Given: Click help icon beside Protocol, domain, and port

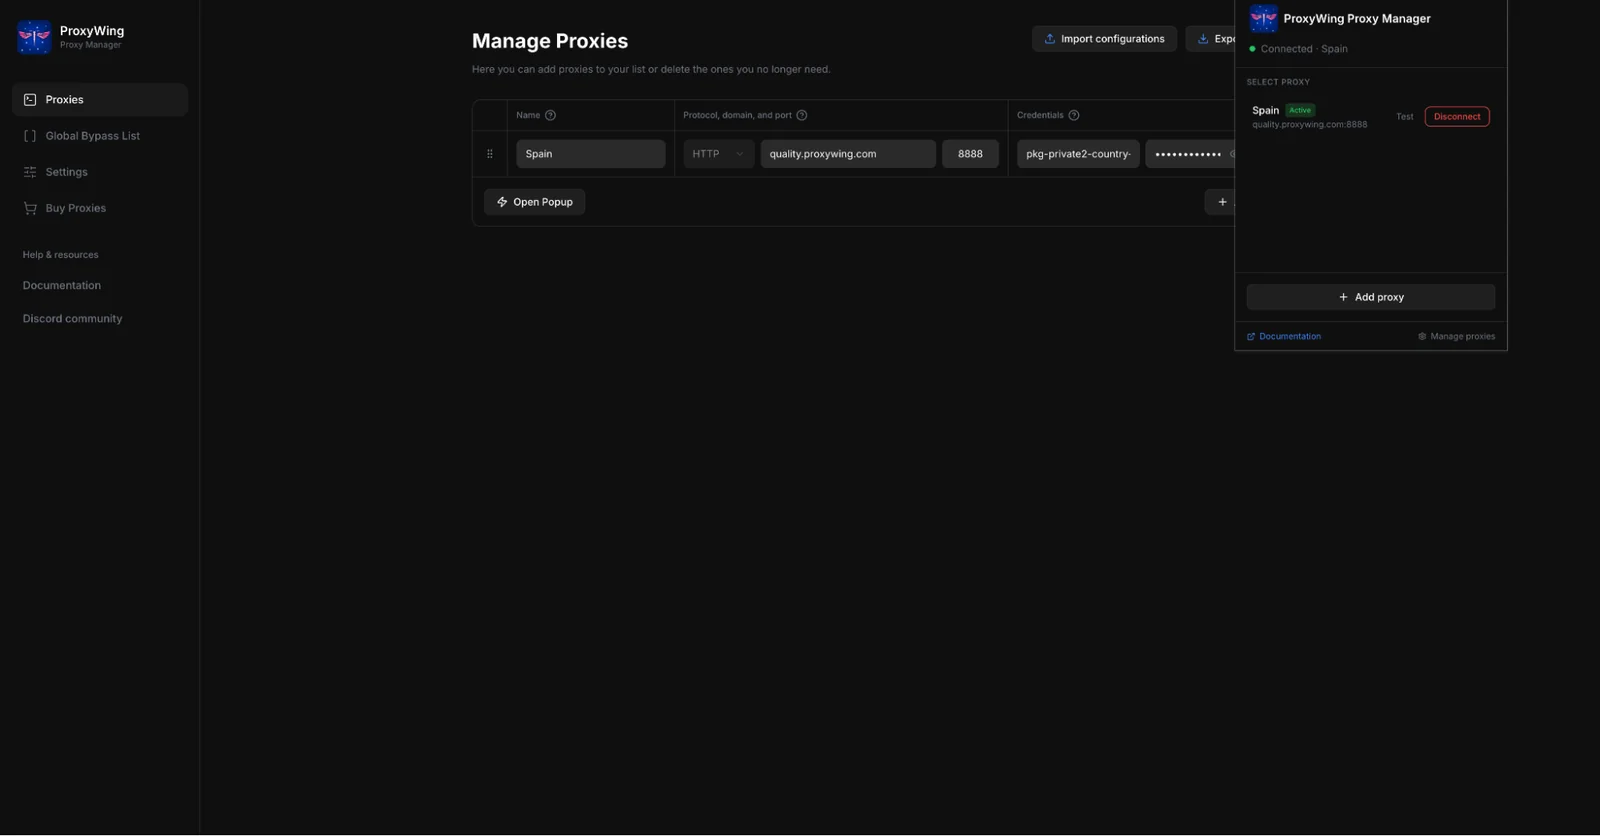Looking at the screenshot, I should pyautogui.click(x=801, y=115).
